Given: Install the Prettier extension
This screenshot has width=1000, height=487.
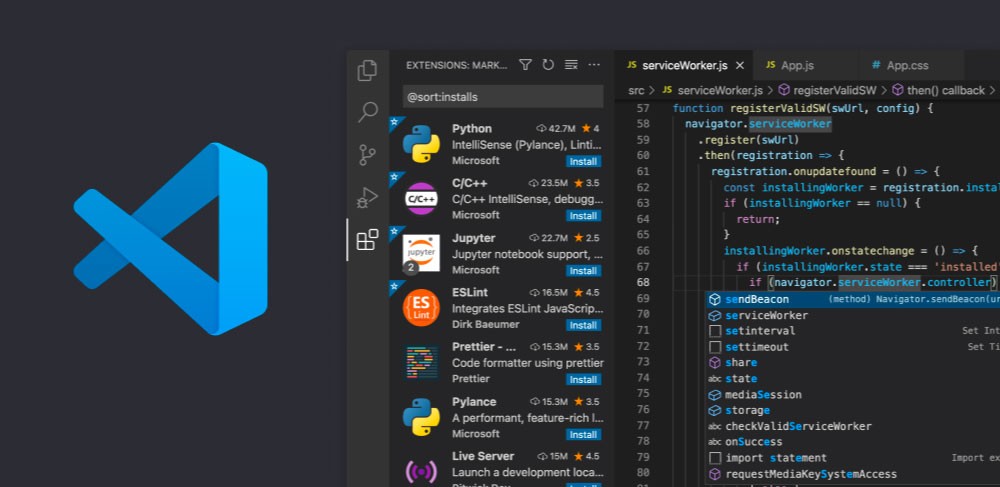Looking at the screenshot, I should tap(583, 380).
